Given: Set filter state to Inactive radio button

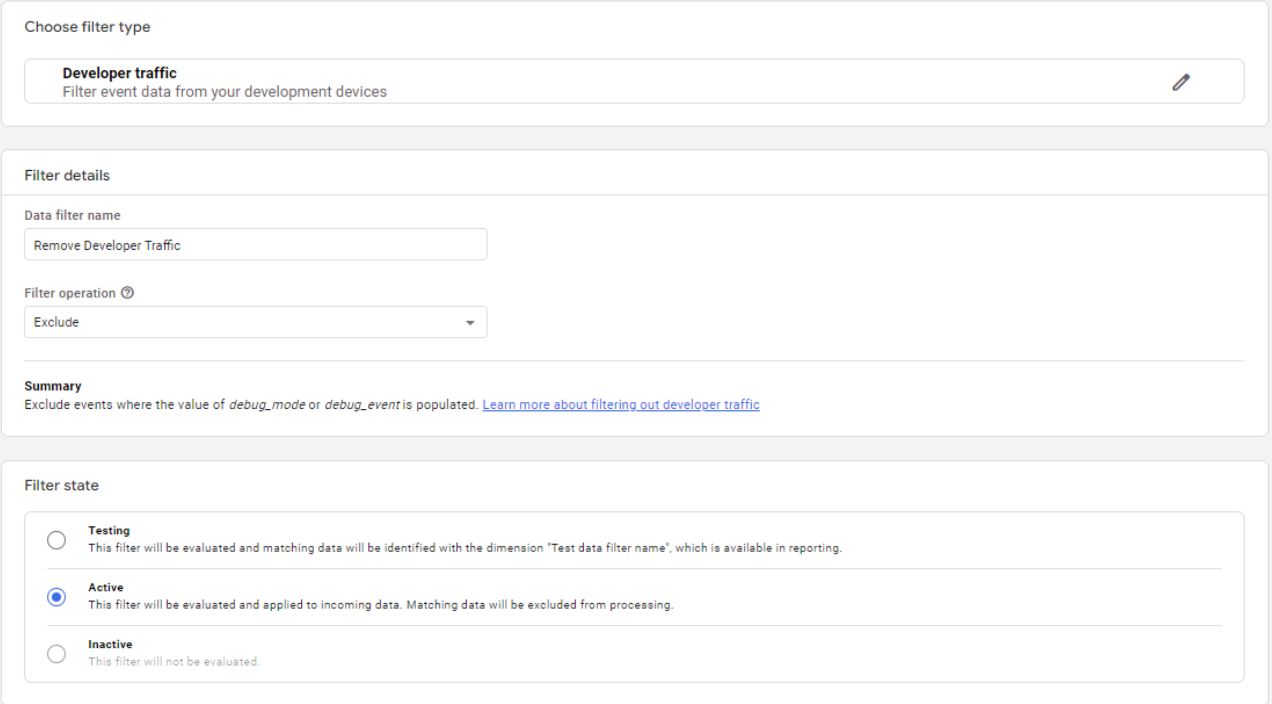Looking at the screenshot, I should 57,654.
